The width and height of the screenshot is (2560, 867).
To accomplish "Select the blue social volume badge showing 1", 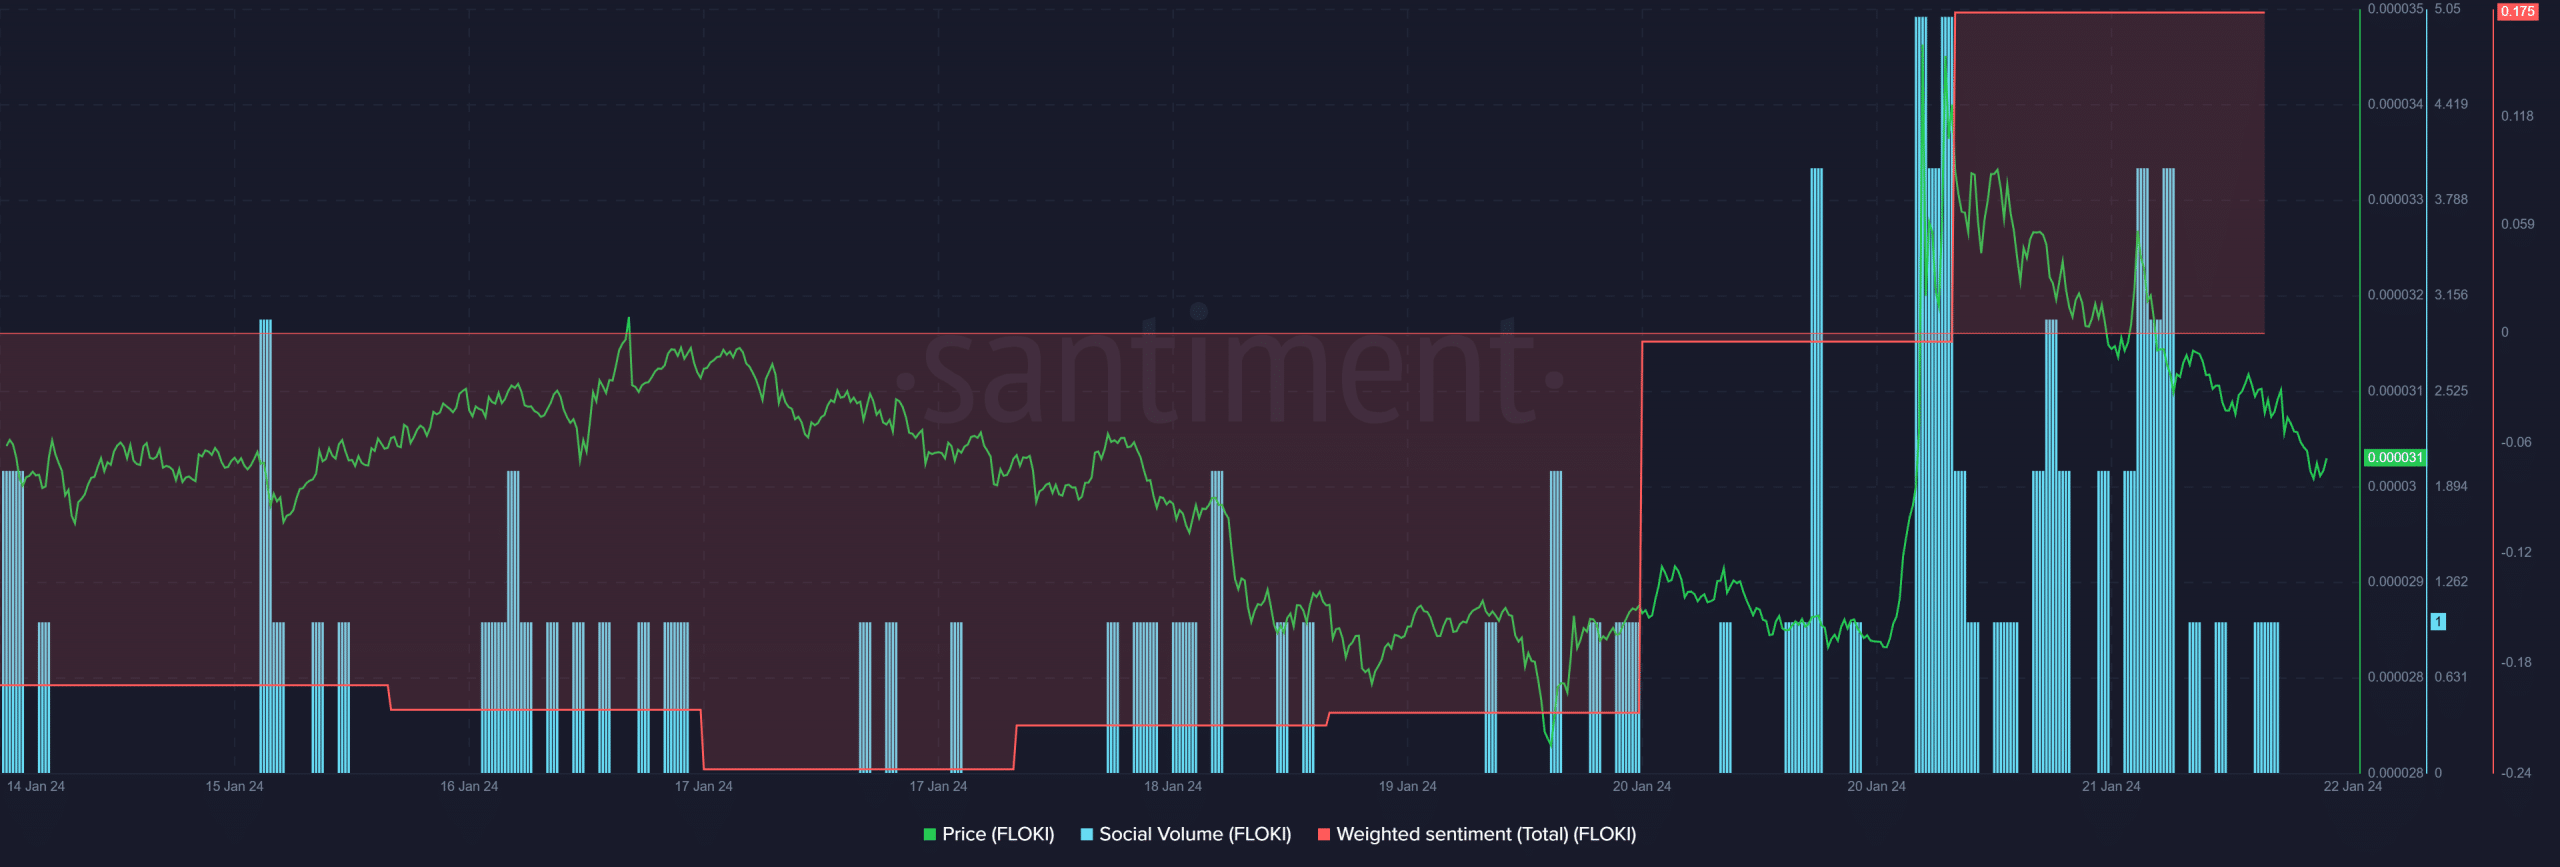I will coord(2438,622).
